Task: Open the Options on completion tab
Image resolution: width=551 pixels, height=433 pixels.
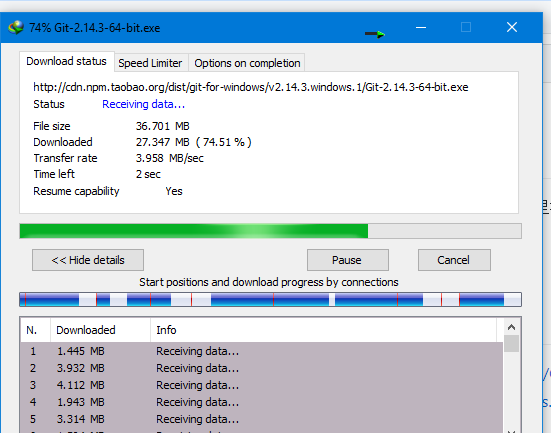Action: (247, 63)
